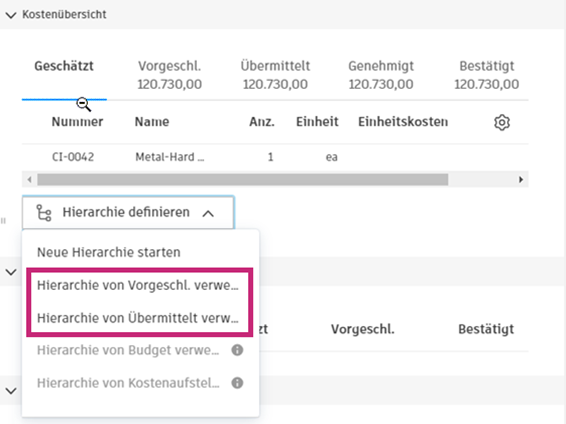Viewport: 566px width, 424px height.
Task: Sort by the Name column header
Action: [152, 122]
